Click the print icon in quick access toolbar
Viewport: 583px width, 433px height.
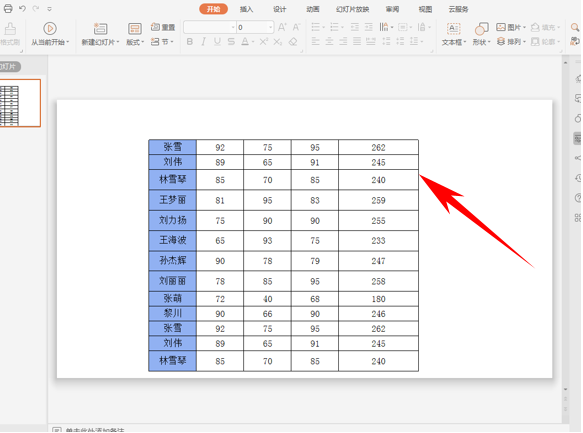pos(8,8)
